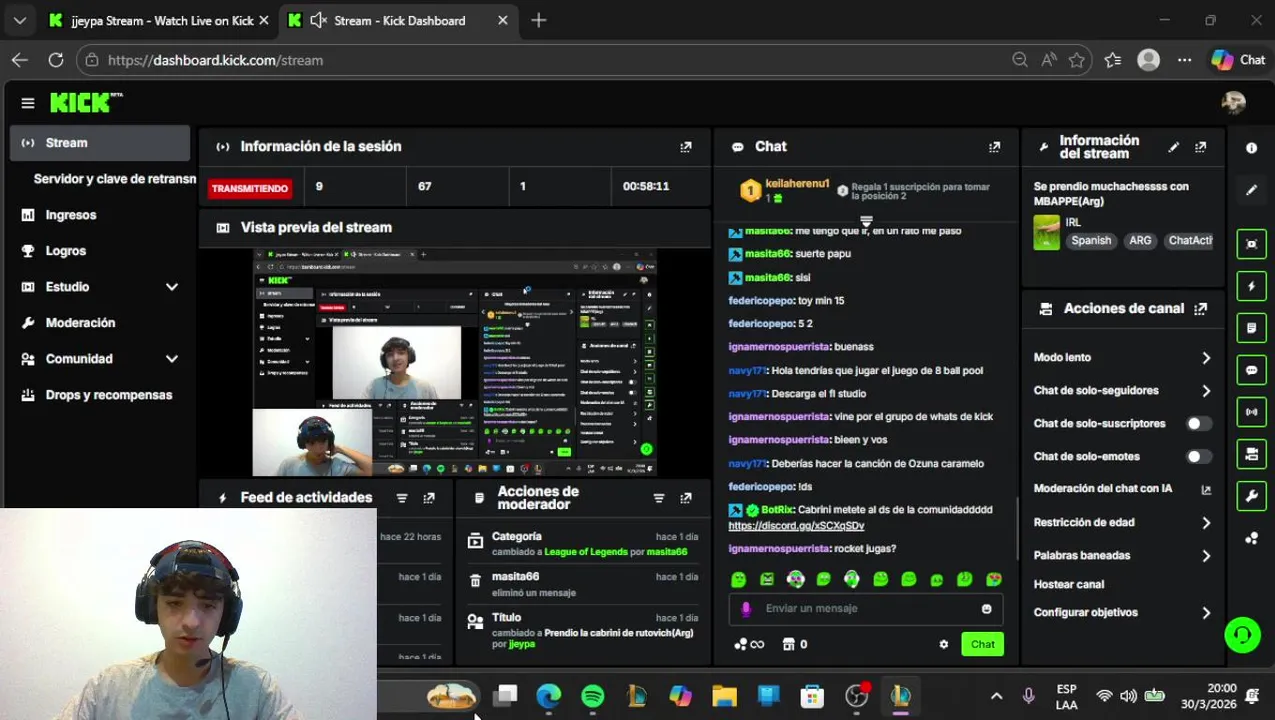Open Chat de solo-seguidores options chevron
The width and height of the screenshot is (1275, 720).
click(x=1206, y=391)
